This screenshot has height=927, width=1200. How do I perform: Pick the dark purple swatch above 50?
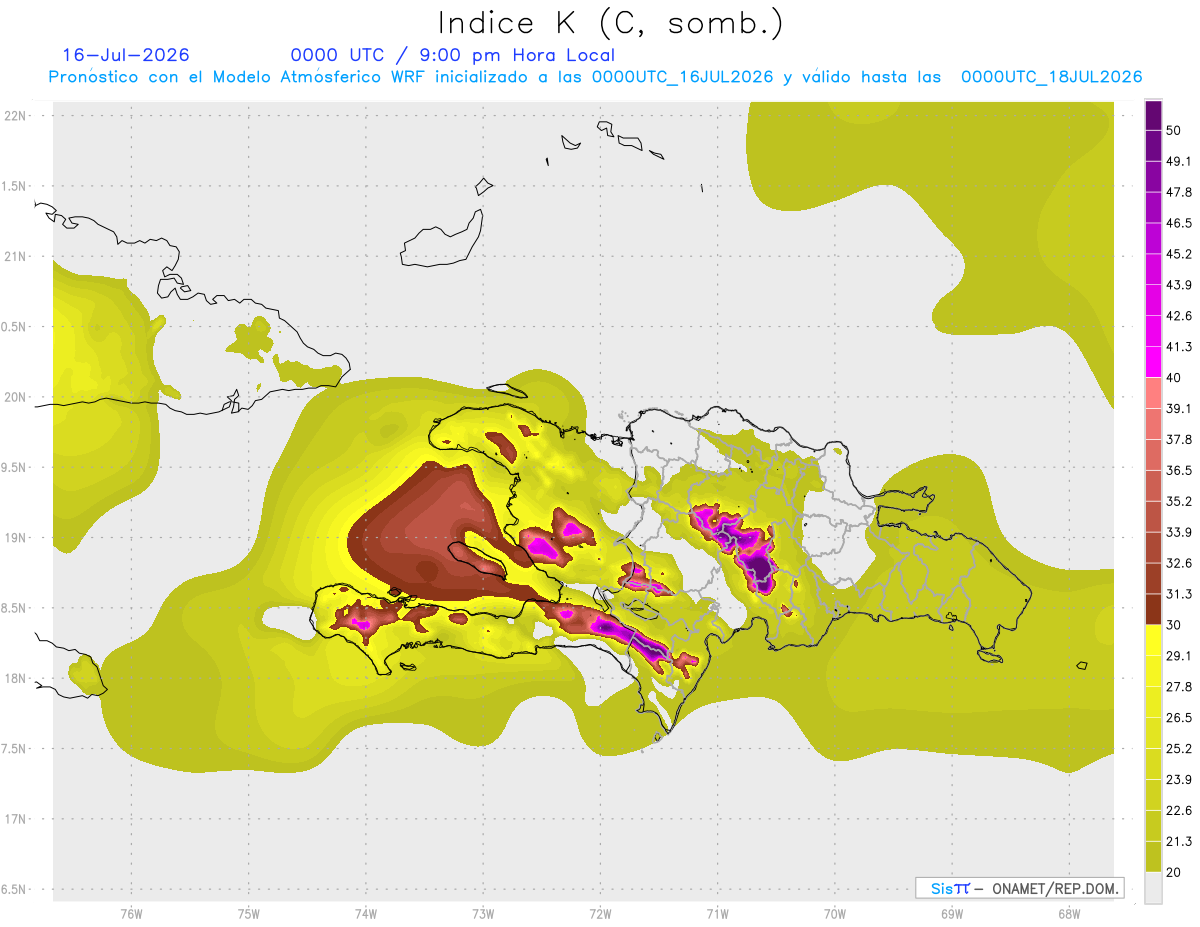1154,115
